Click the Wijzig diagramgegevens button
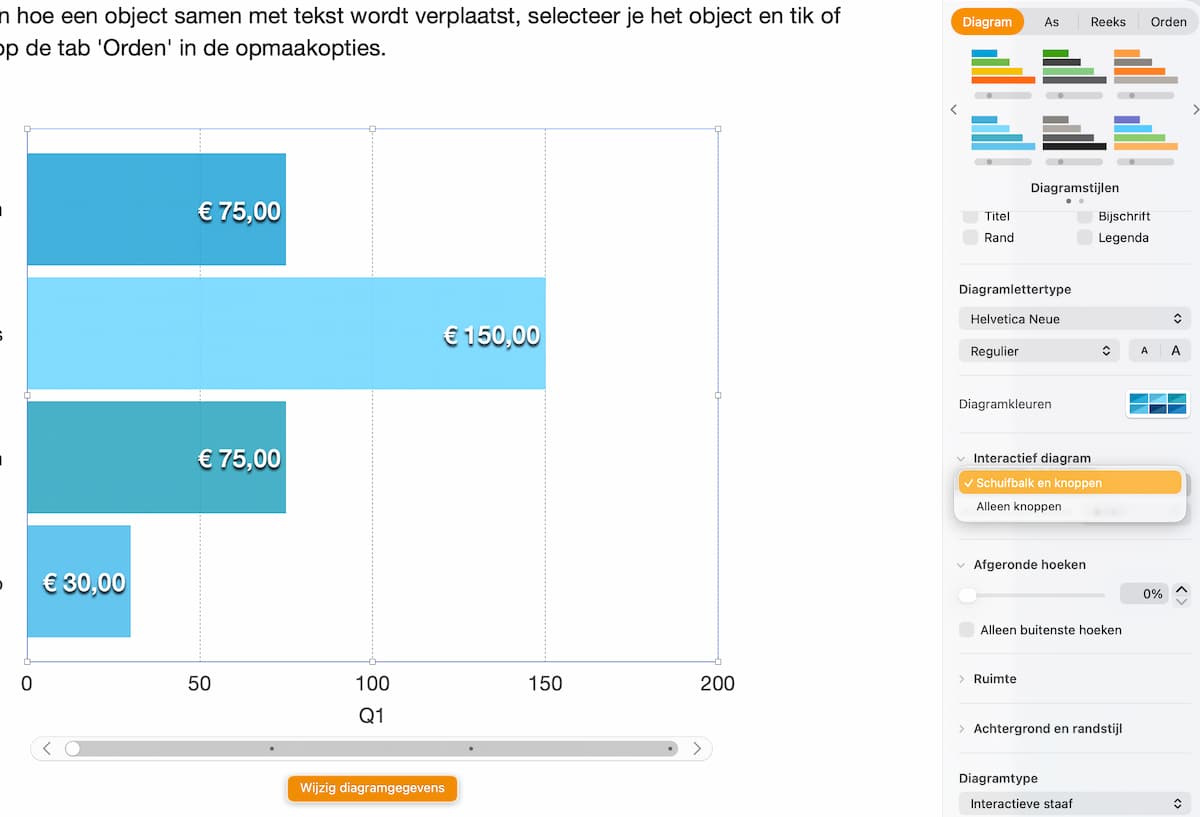The width and height of the screenshot is (1200, 817). 372,788
